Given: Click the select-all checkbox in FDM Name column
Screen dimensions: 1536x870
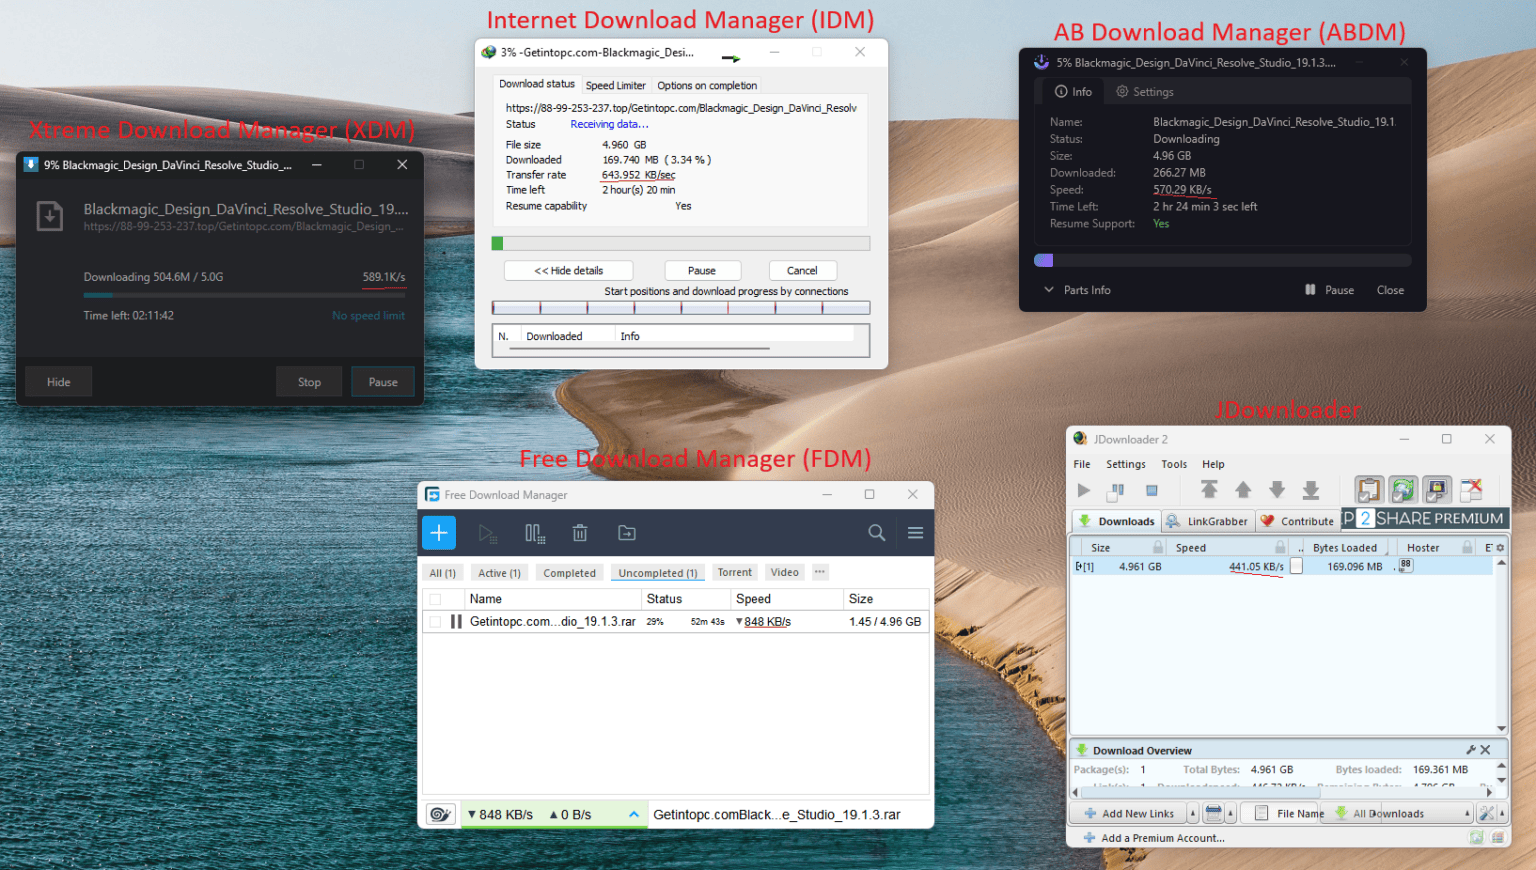Looking at the screenshot, I should coord(435,598).
